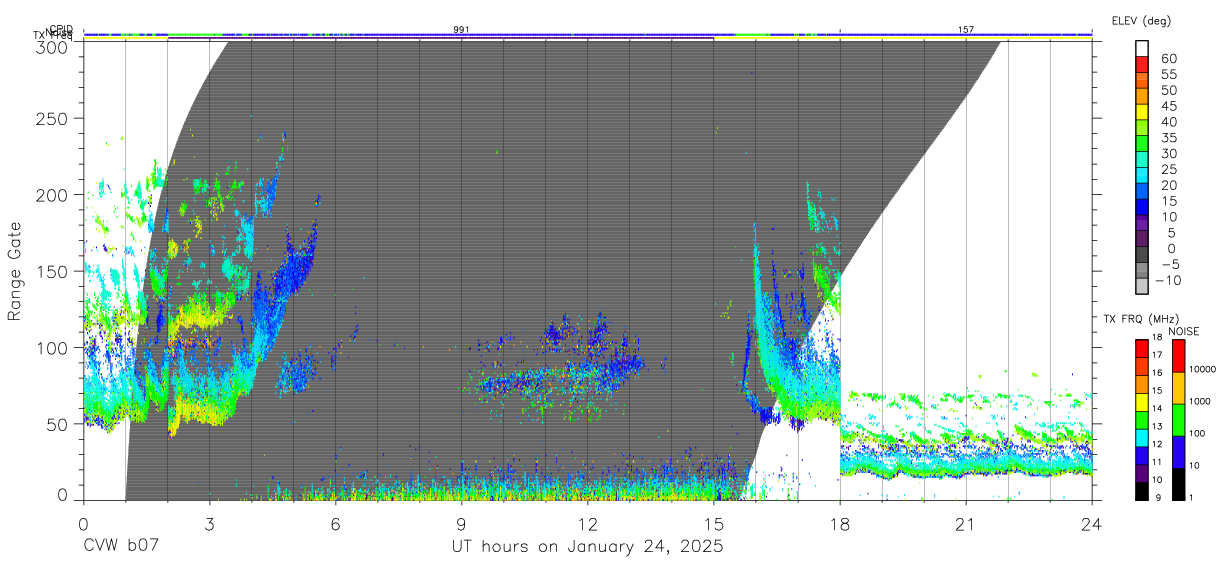
Task: Click the NOISE legend title
Action: click(x=1184, y=331)
